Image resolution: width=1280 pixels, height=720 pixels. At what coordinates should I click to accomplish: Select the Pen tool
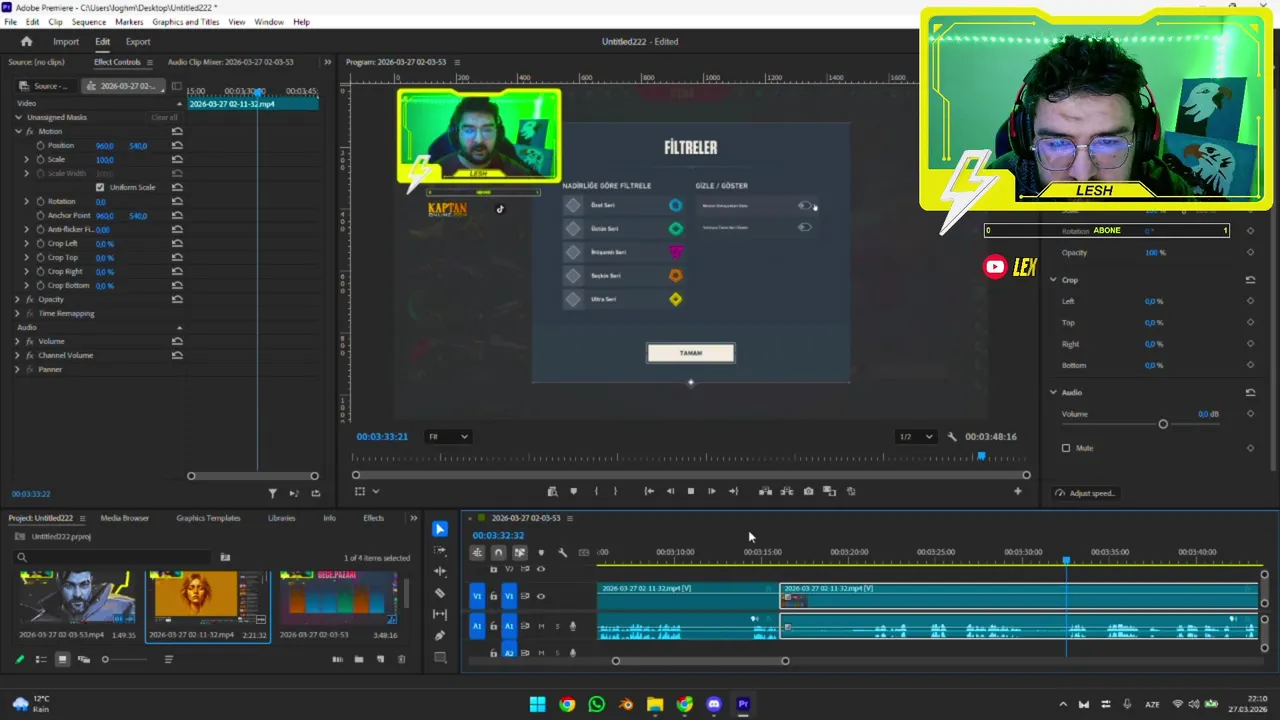(x=440, y=636)
